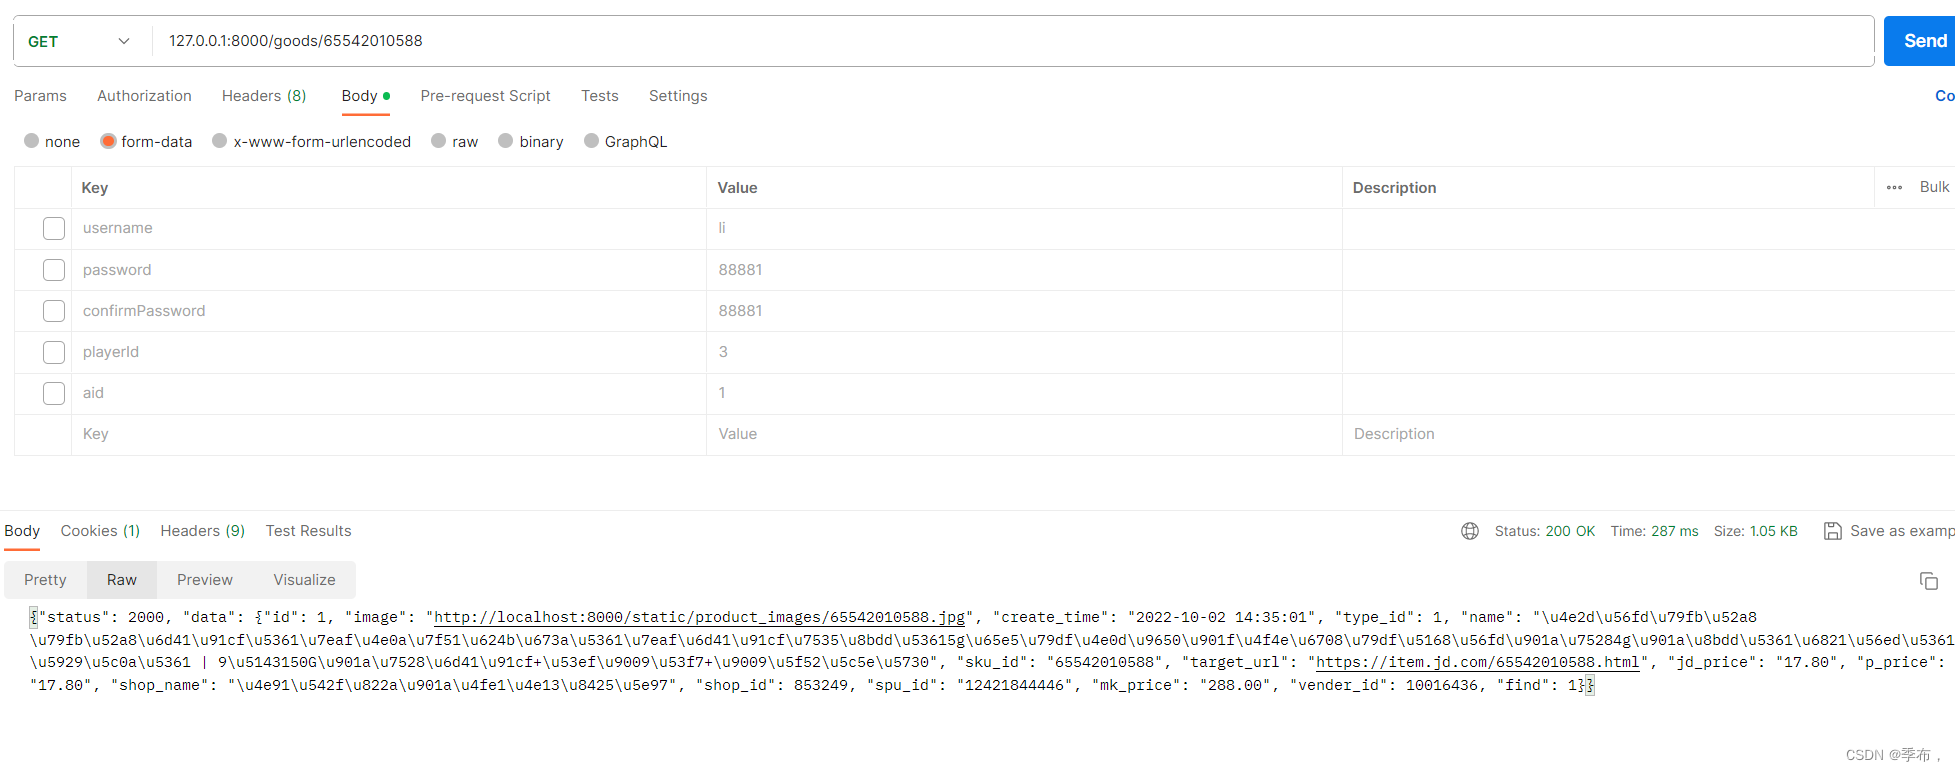
Task: Enable the username row checkbox
Action: [x=54, y=228]
